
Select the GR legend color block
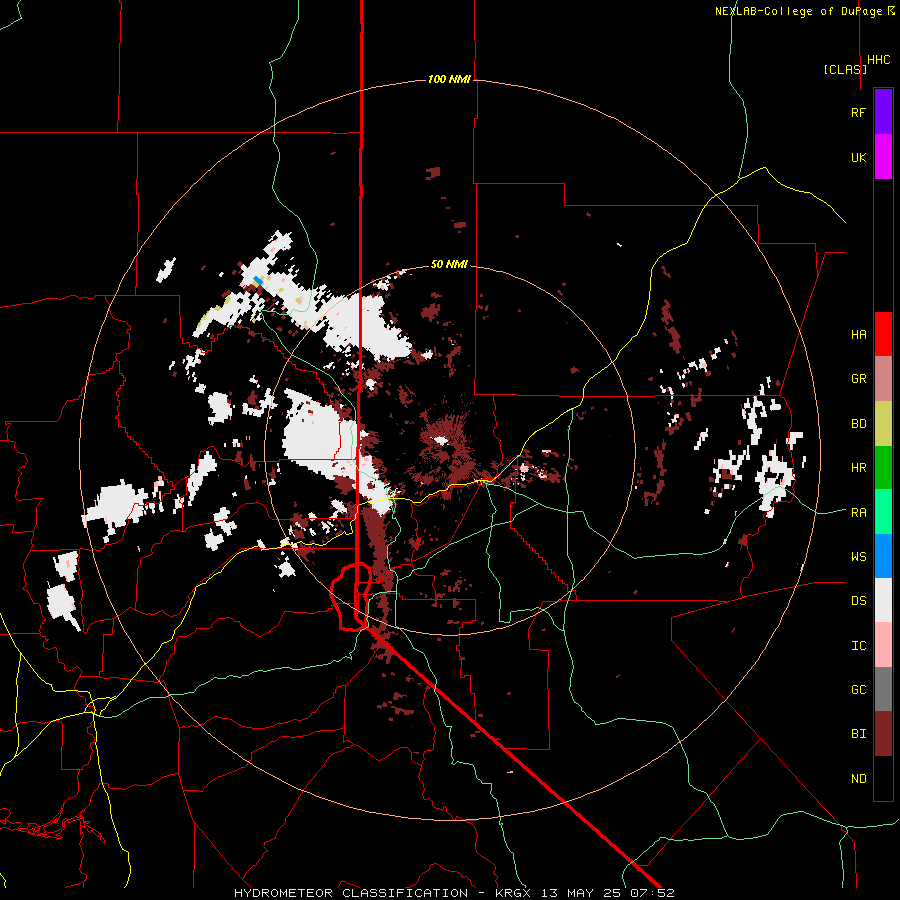tap(883, 379)
